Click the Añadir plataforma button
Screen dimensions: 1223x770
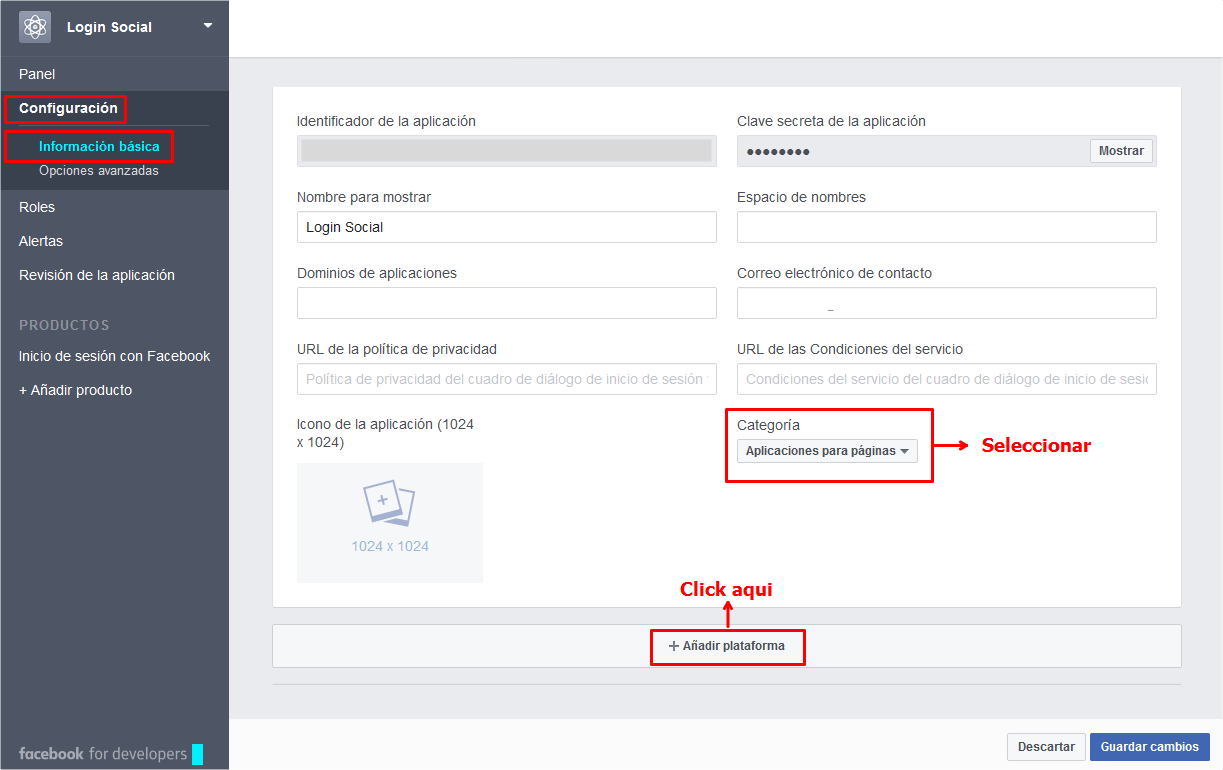(x=727, y=646)
